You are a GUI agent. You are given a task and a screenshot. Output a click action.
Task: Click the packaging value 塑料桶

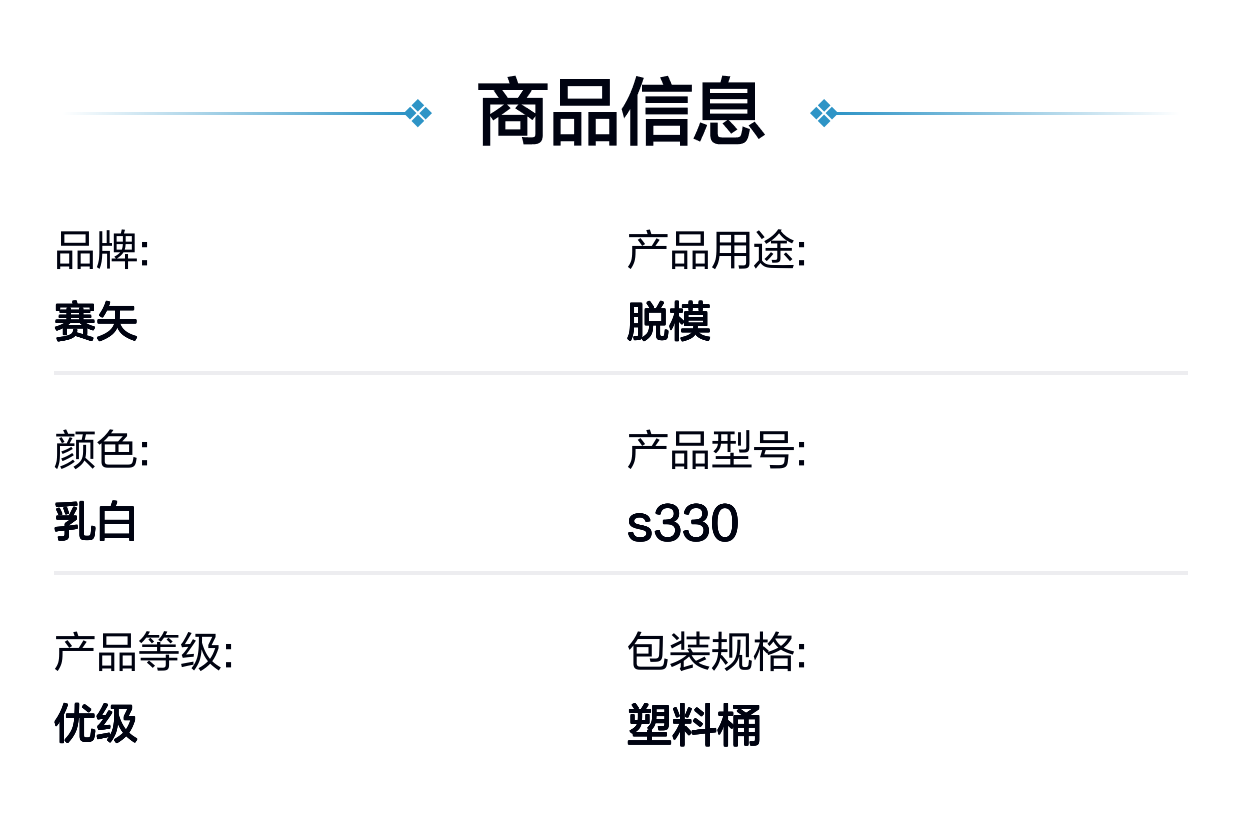pyautogui.click(x=694, y=724)
